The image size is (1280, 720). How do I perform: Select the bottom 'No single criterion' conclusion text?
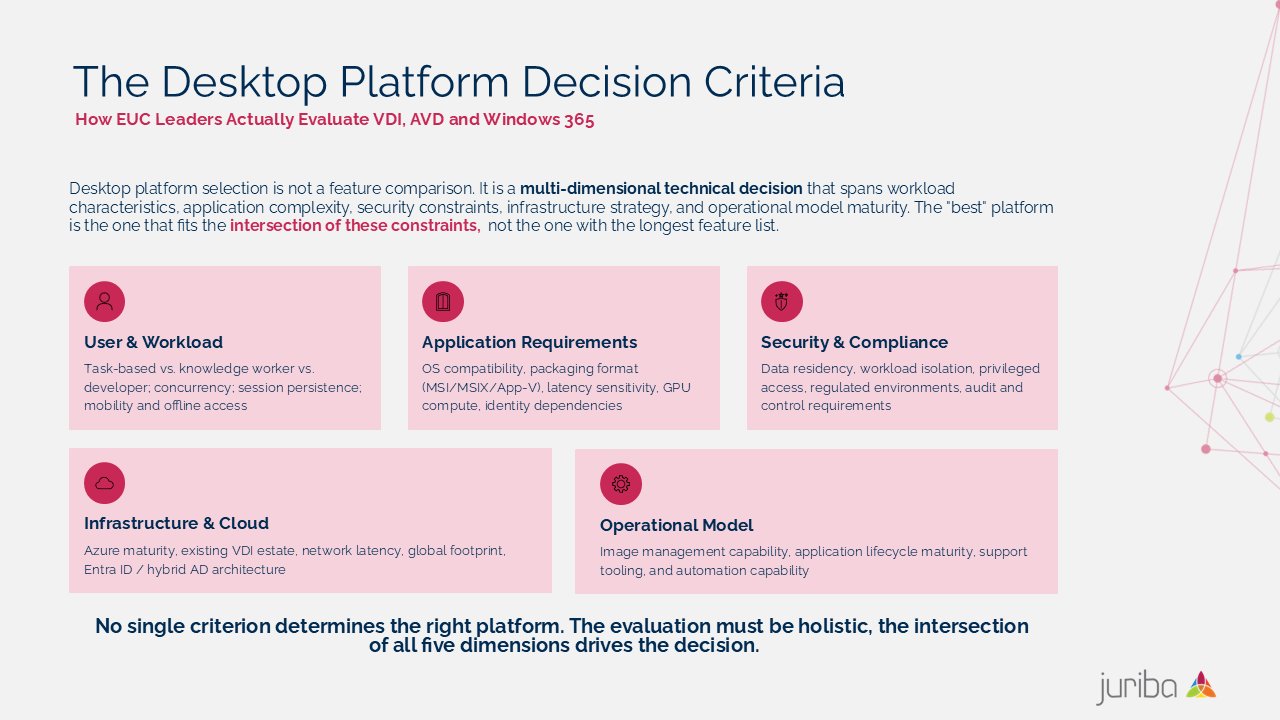tap(562, 635)
